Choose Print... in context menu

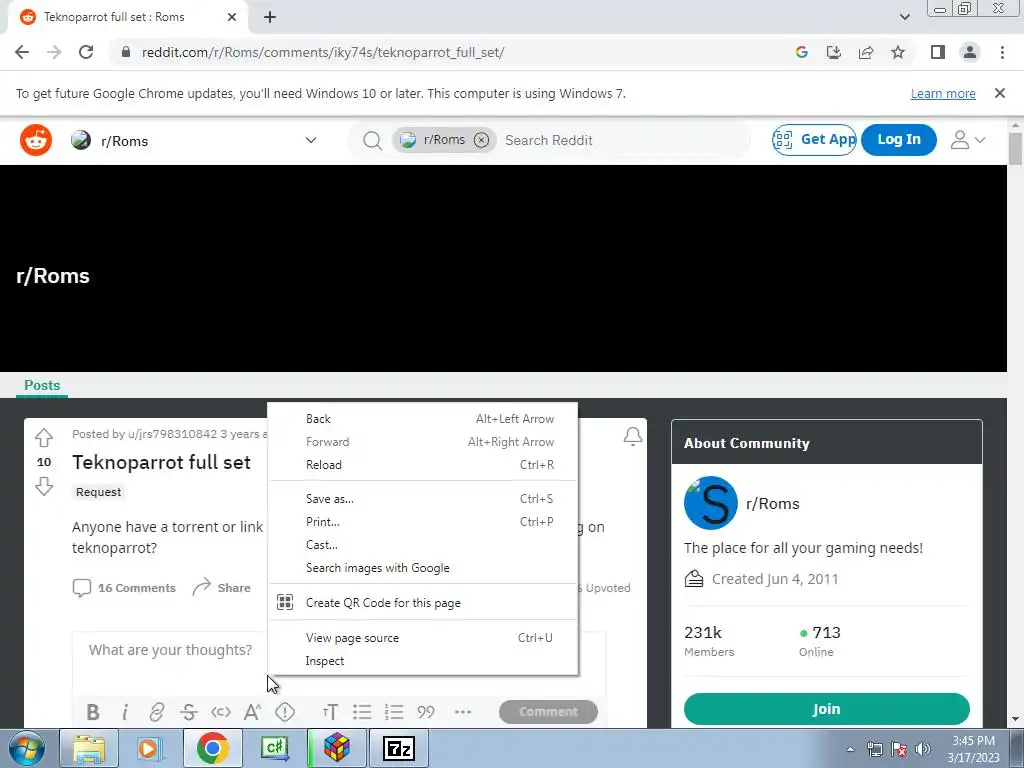pyautogui.click(x=423, y=522)
